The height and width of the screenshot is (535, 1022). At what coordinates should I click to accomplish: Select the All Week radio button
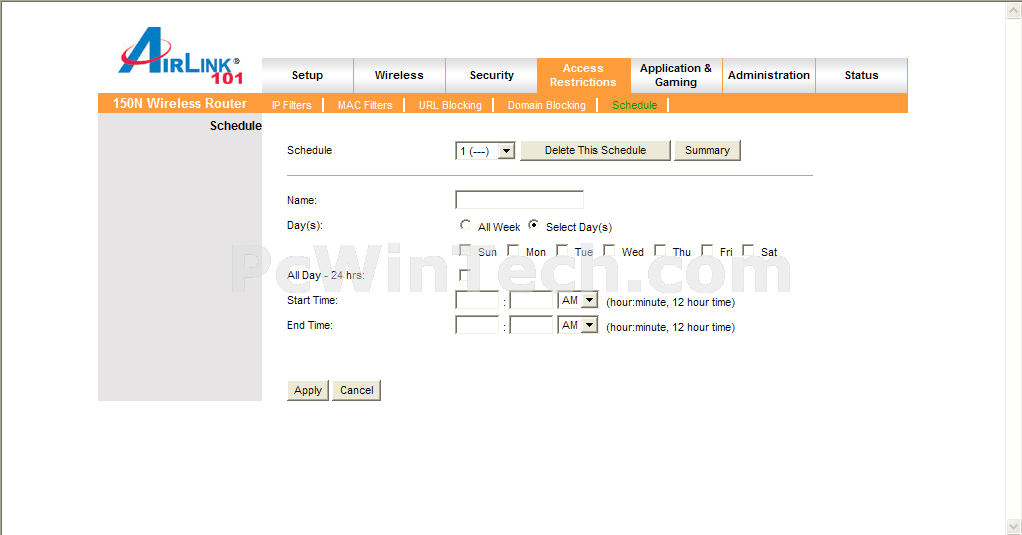pos(465,225)
